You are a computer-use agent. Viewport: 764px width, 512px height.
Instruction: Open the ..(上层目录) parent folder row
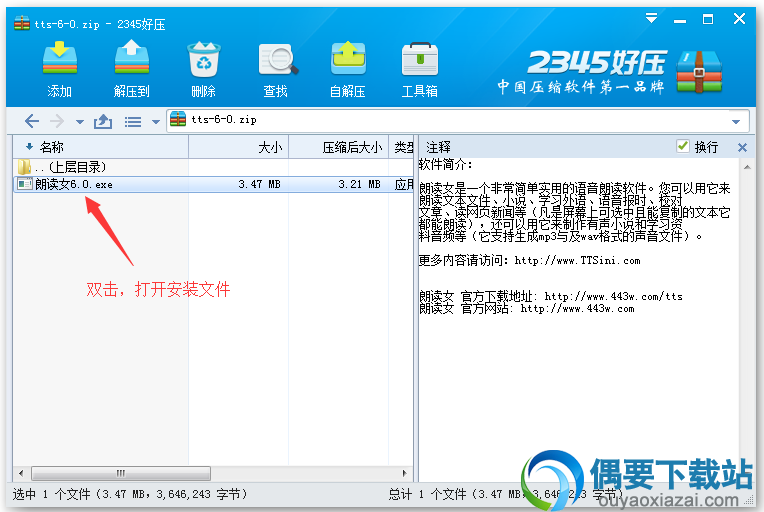tap(213, 167)
